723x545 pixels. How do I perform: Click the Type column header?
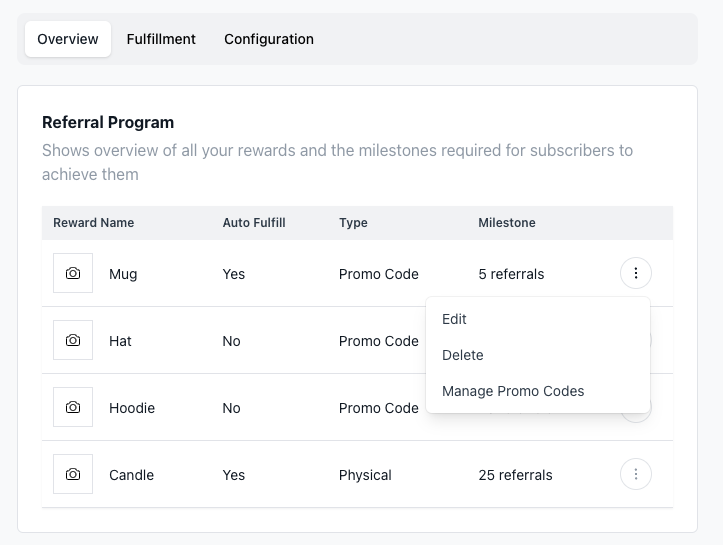pos(354,222)
